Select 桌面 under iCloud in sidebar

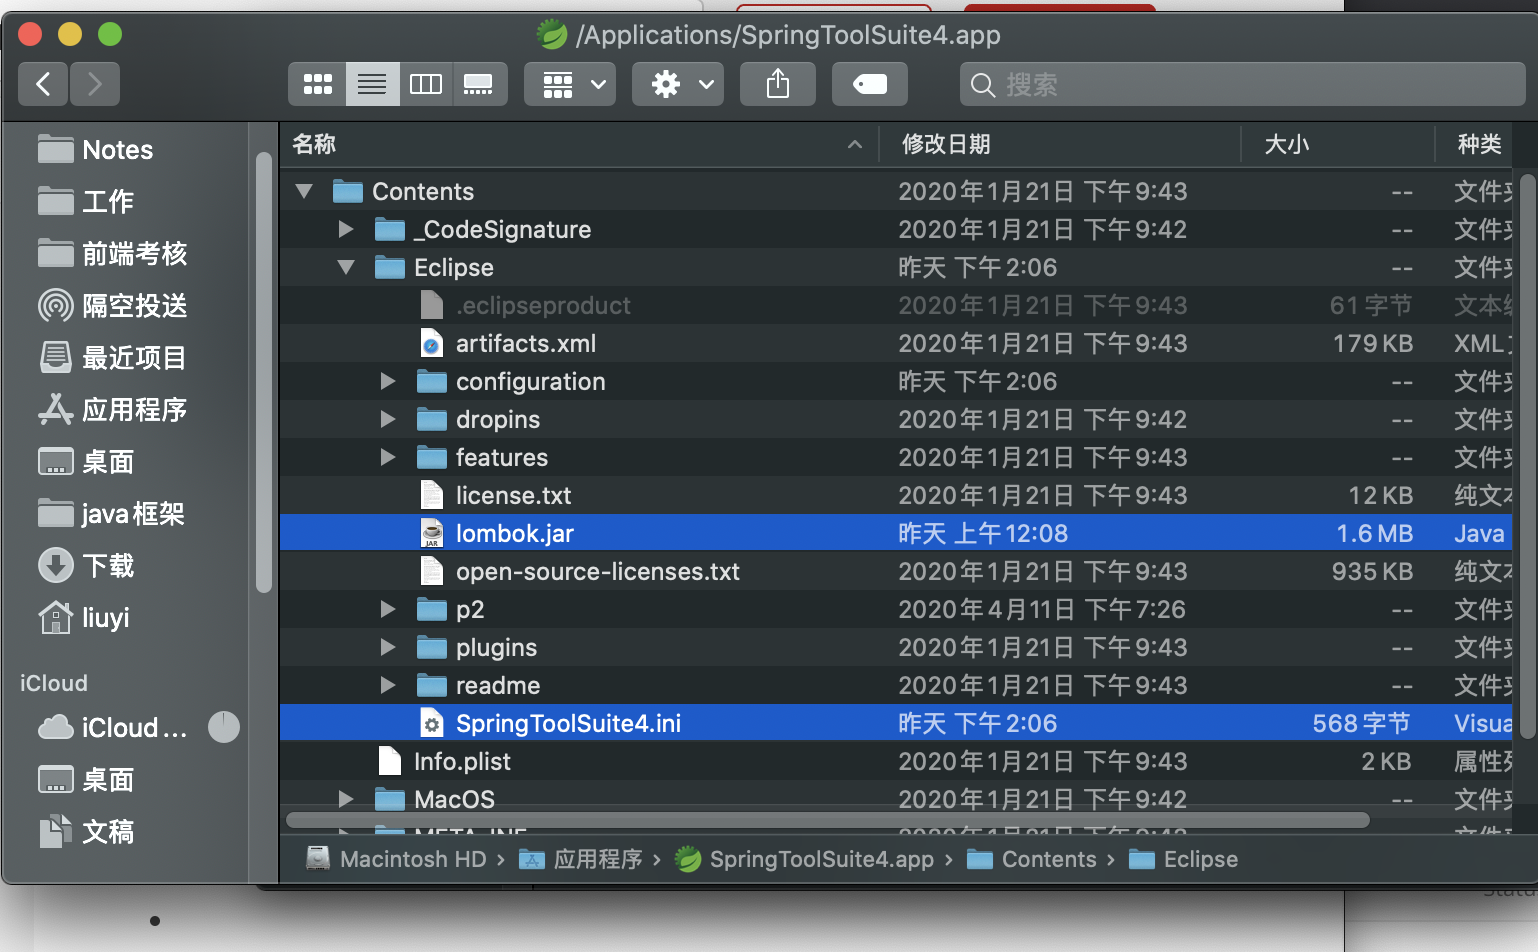pos(86,780)
